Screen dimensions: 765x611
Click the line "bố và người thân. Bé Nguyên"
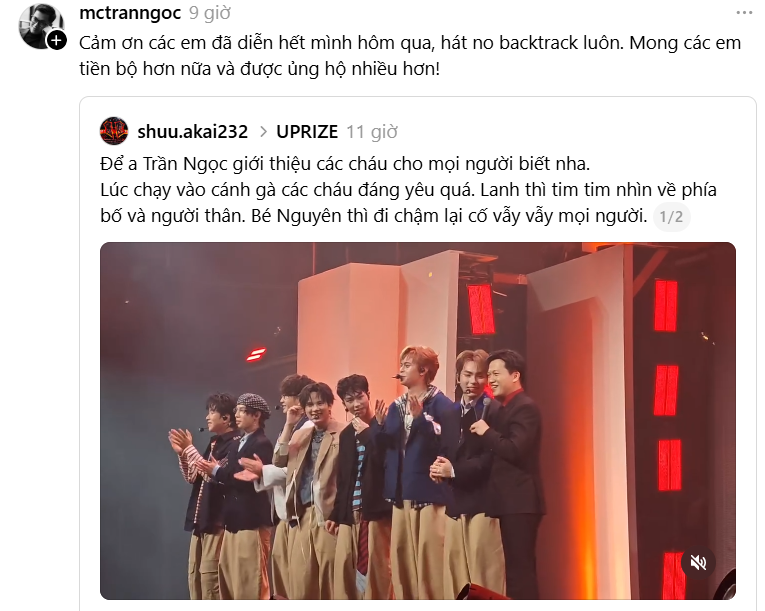click(x=374, y=216)
